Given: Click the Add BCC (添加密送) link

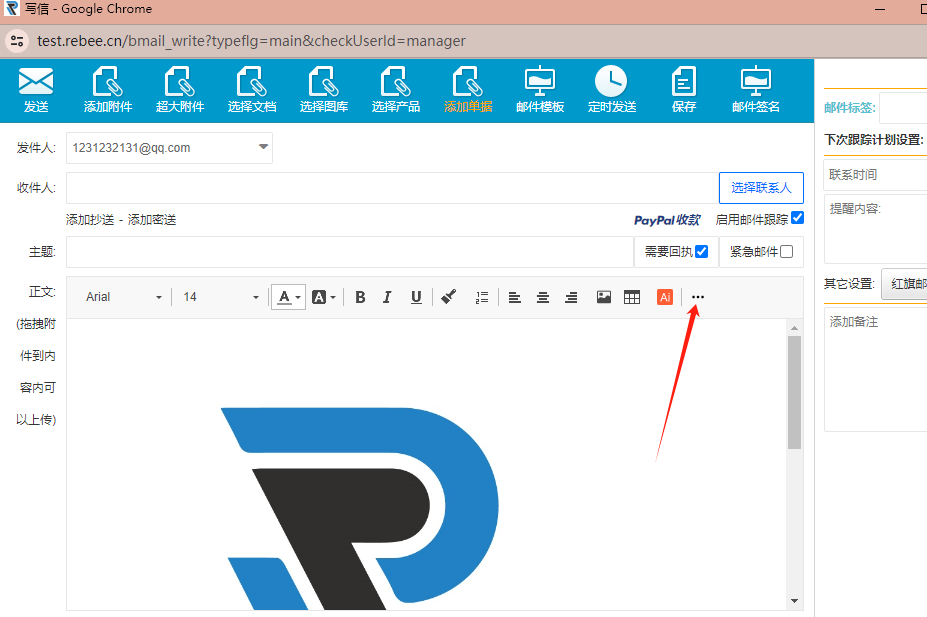Looking at the screenshot, I should pos(152,220).
